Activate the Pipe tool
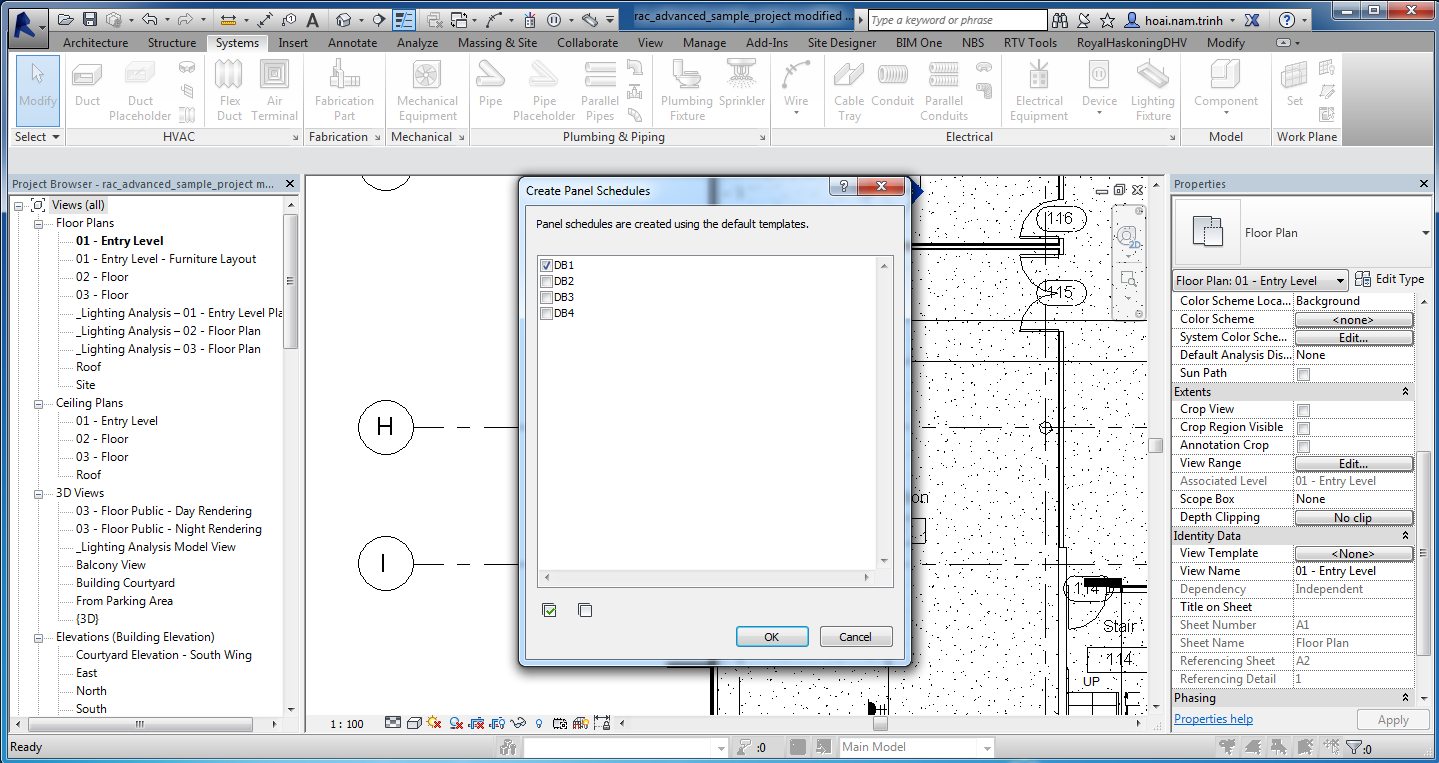1439x763 pixels. click(x=490, y=90)
